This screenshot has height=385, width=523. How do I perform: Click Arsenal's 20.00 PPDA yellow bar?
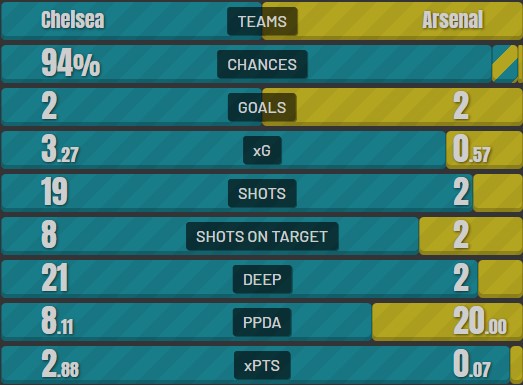pos(447,322)
